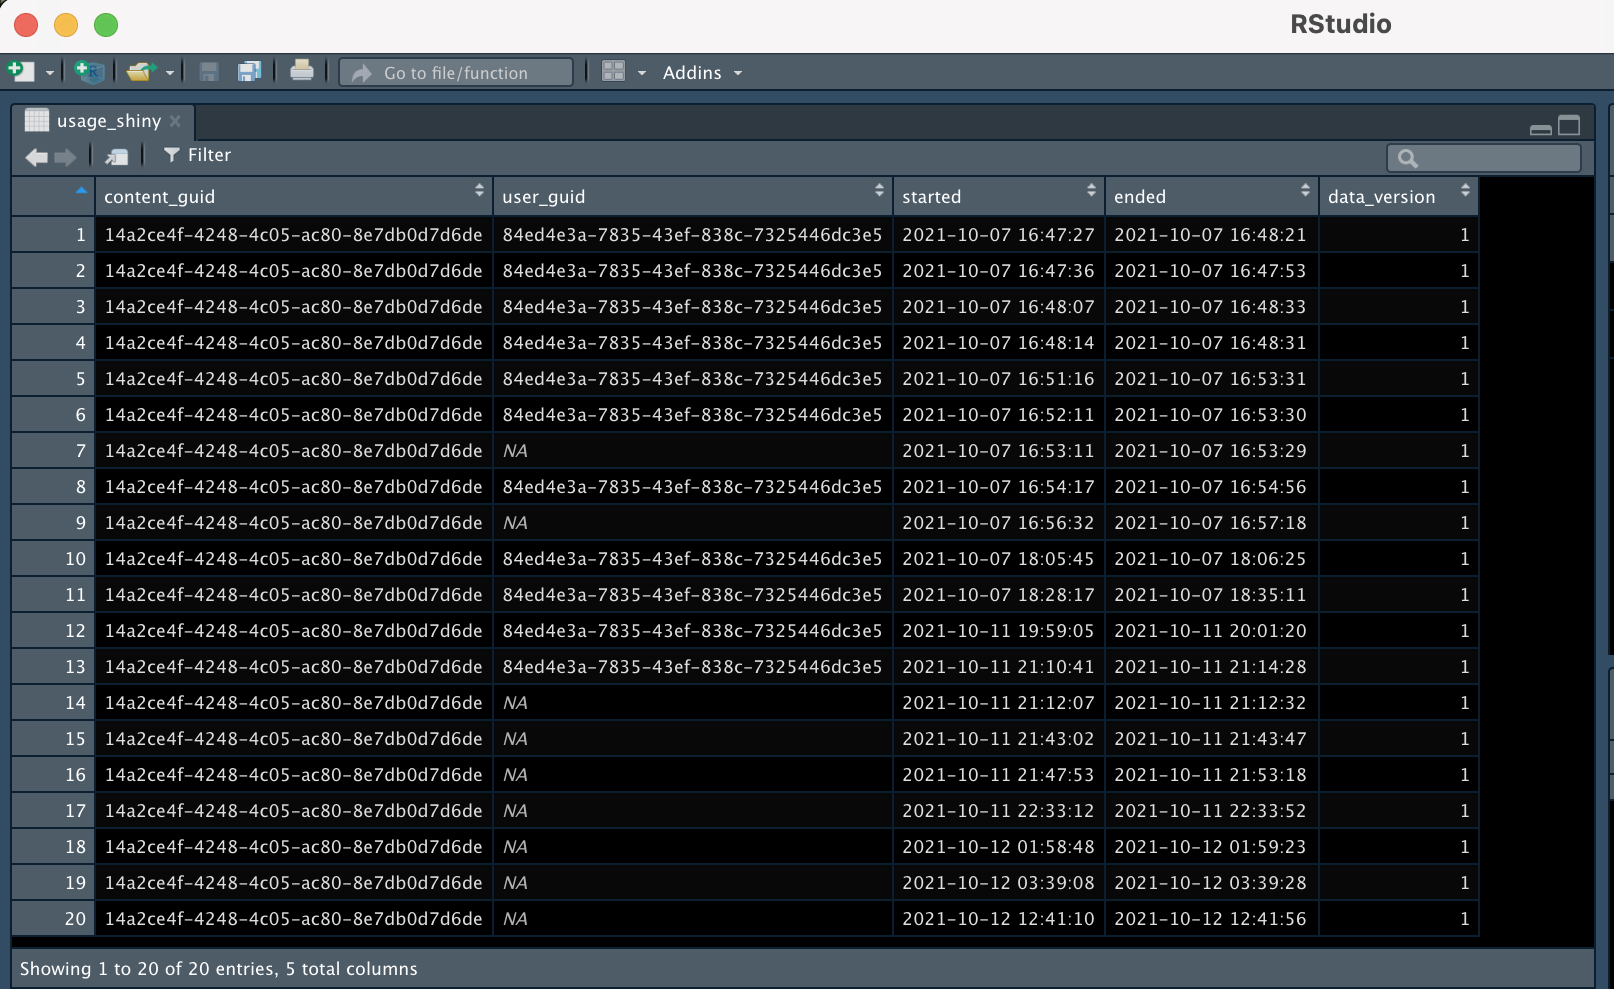Close the usage_shiny tab
This screenshot has width=1614, height=989.
point(175,121)
